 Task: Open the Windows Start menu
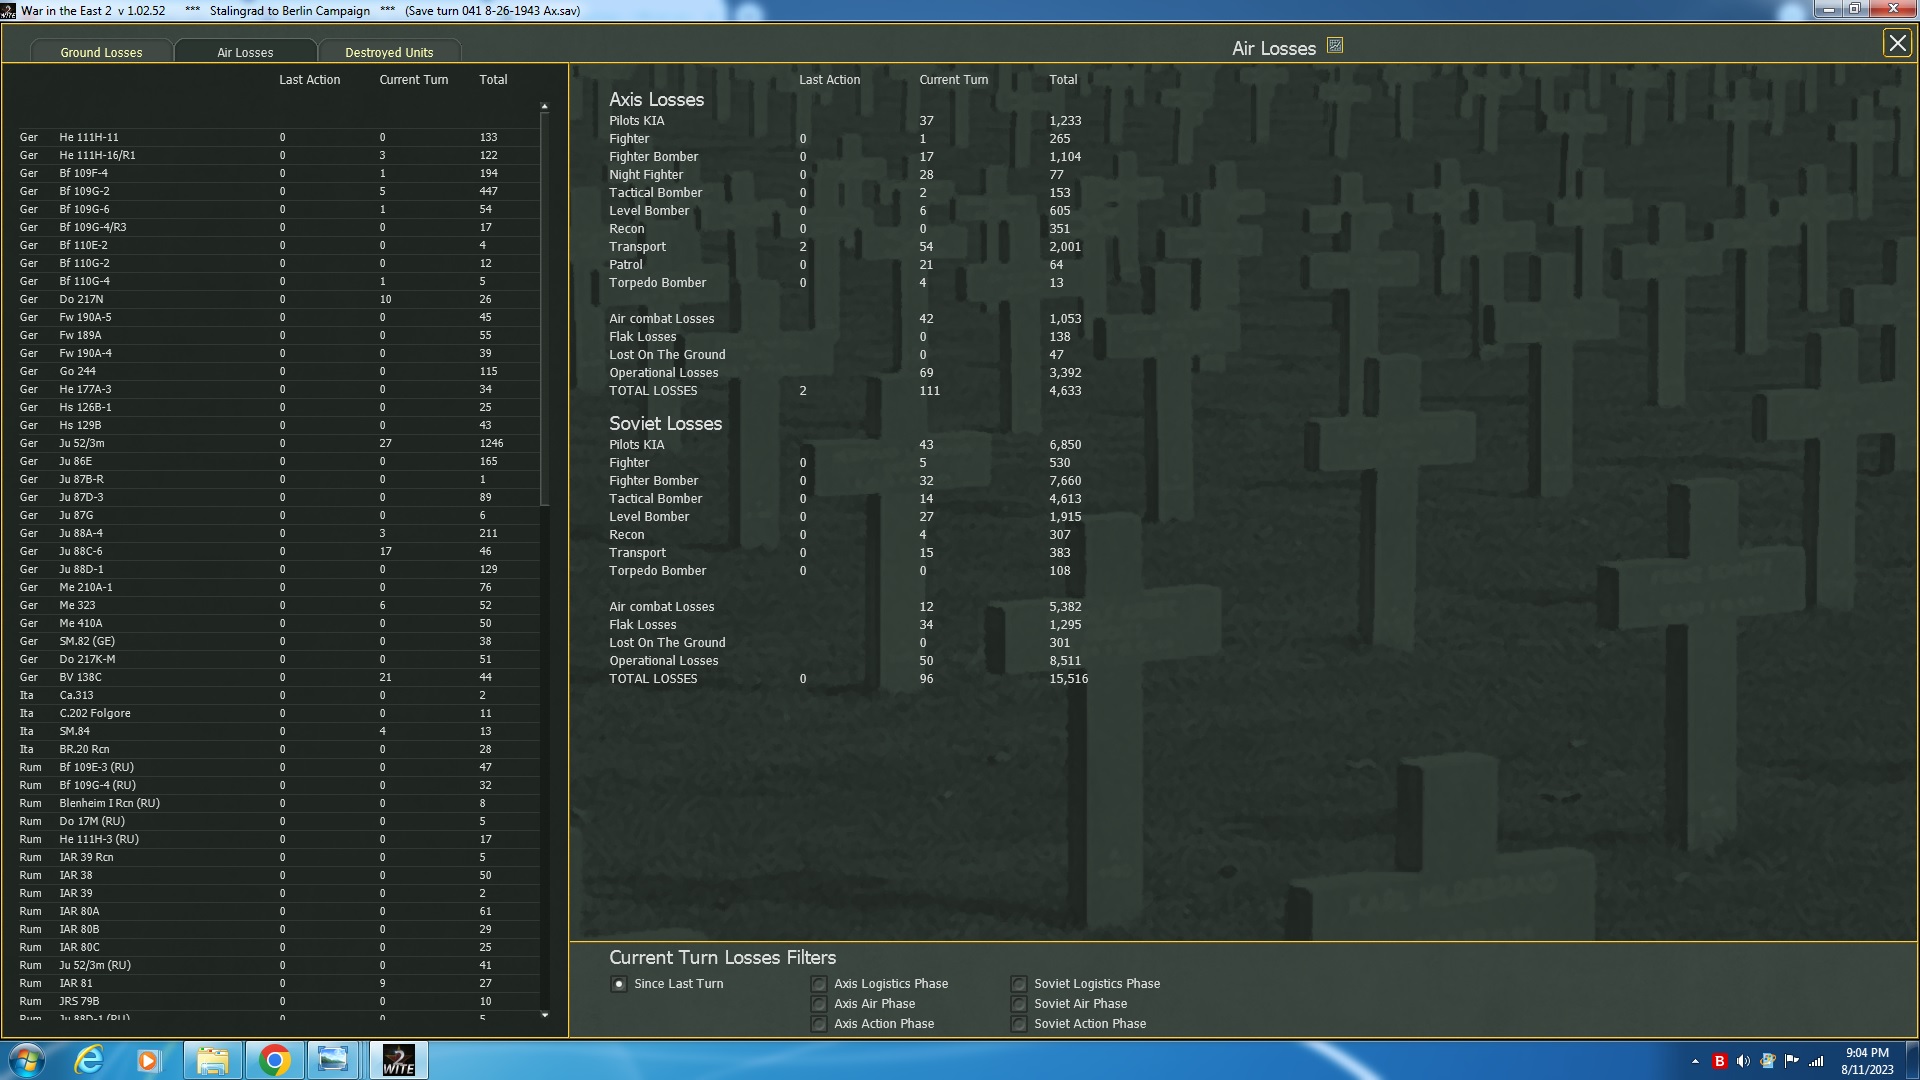coord(27,1060)
